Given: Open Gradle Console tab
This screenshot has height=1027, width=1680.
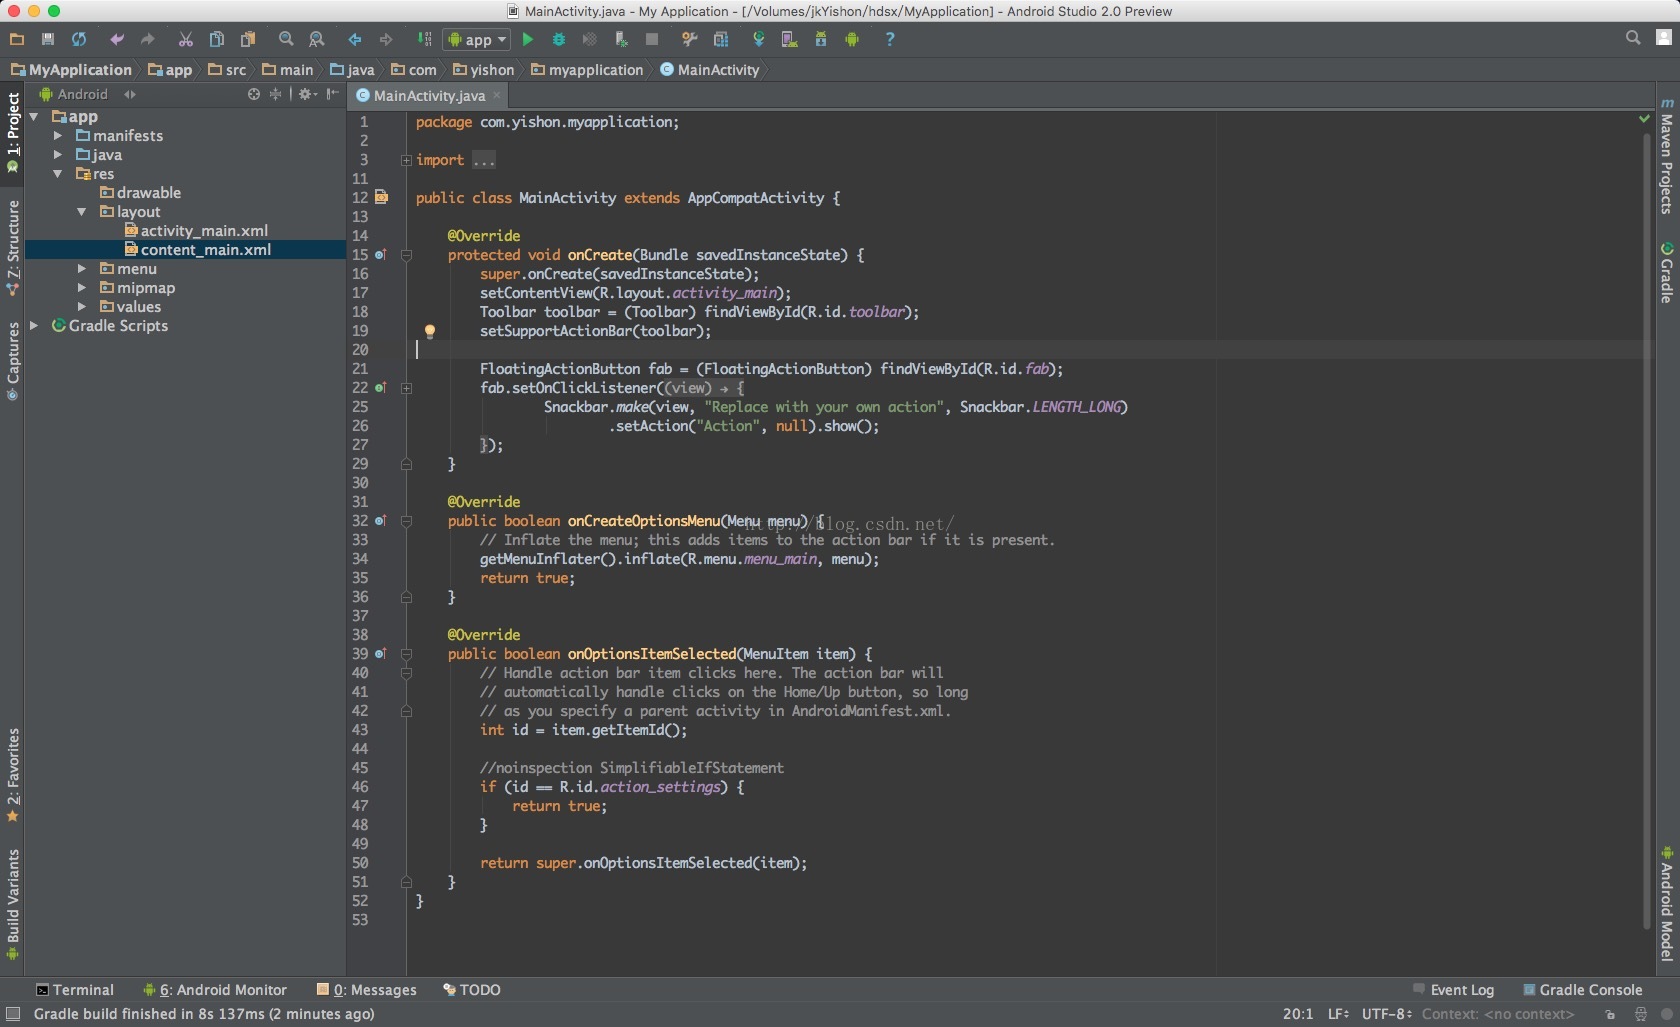Looking at the screenshot, I should 1582,990.
